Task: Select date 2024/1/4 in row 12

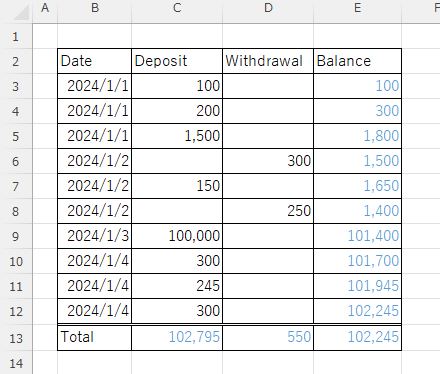Action: 95,311
